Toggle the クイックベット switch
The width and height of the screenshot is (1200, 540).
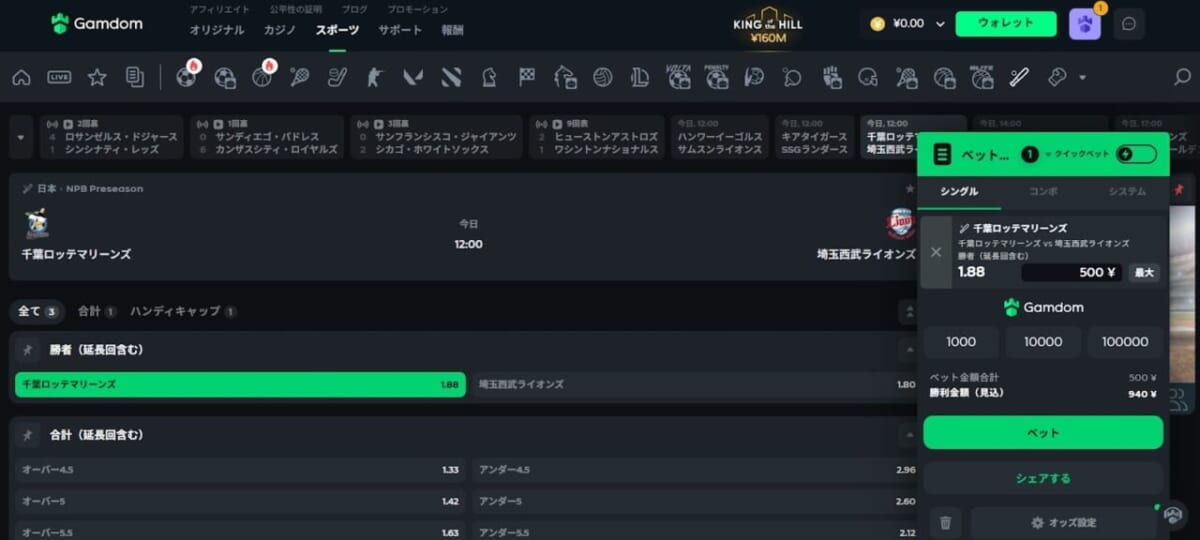pos(1135,154)
